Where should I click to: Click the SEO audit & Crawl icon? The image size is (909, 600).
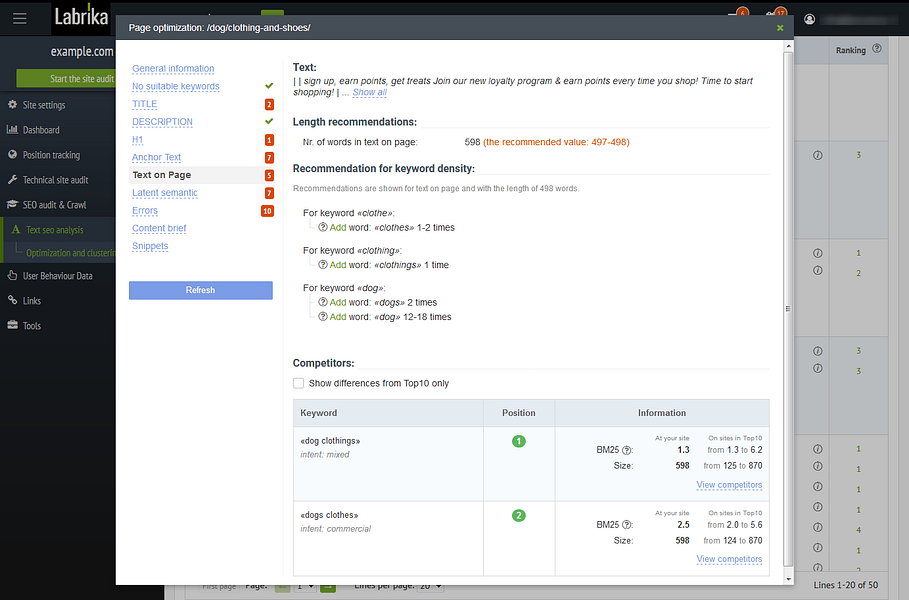[12, 205]
